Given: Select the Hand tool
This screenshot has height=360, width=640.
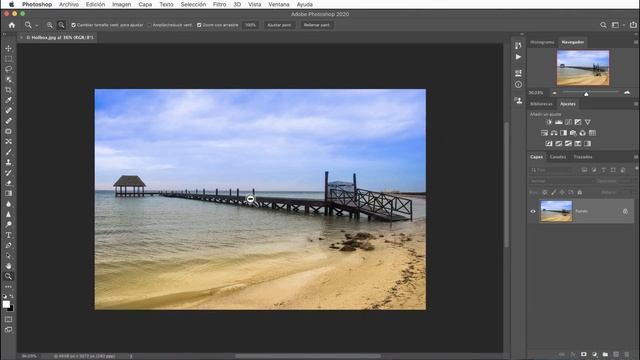Looking at the screenshot, I should (8, 266).
